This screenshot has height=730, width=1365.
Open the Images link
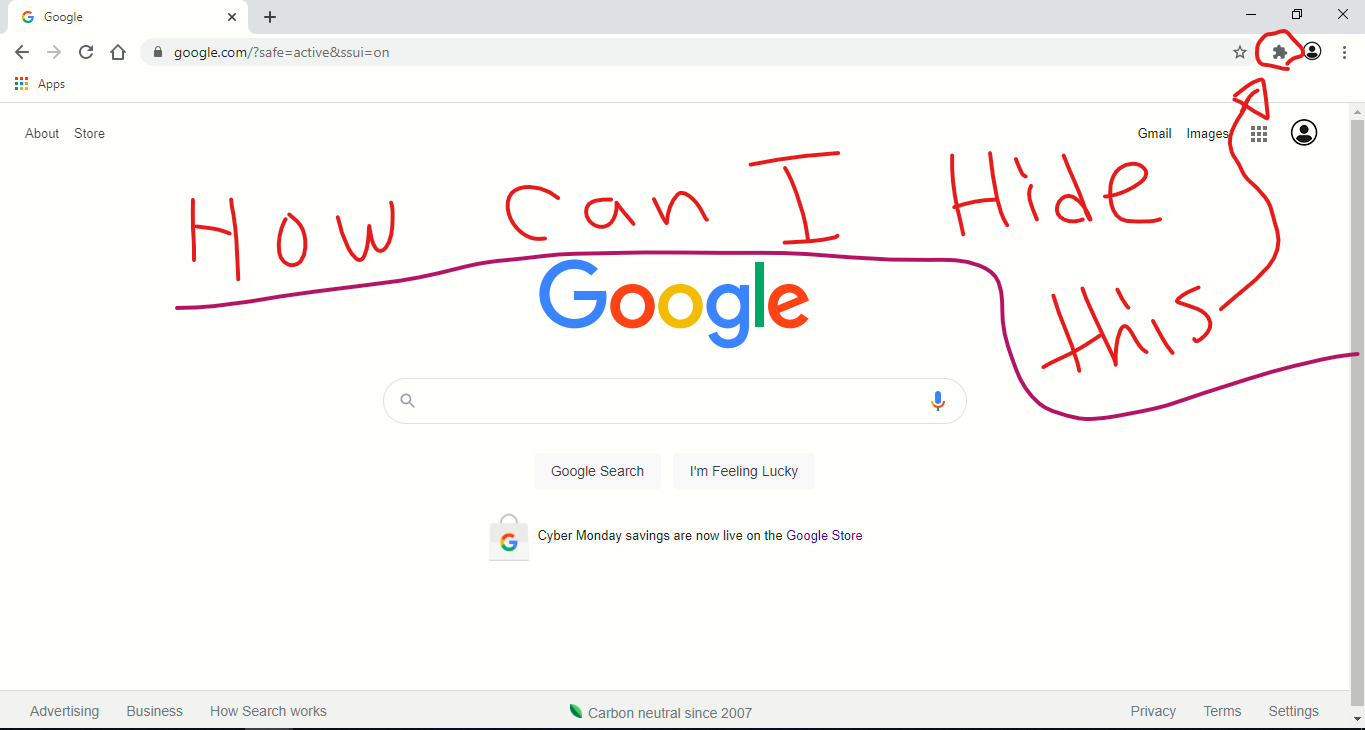point(1207,133)
